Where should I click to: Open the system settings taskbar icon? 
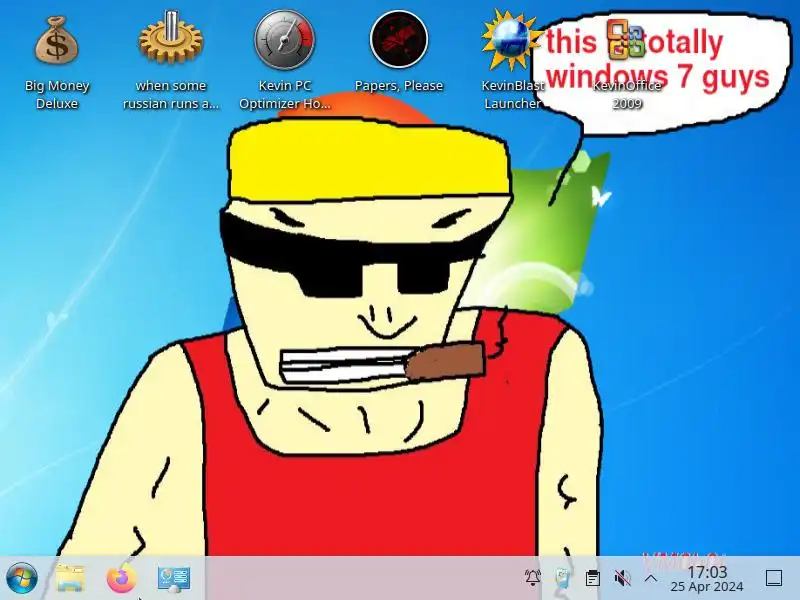174,579
